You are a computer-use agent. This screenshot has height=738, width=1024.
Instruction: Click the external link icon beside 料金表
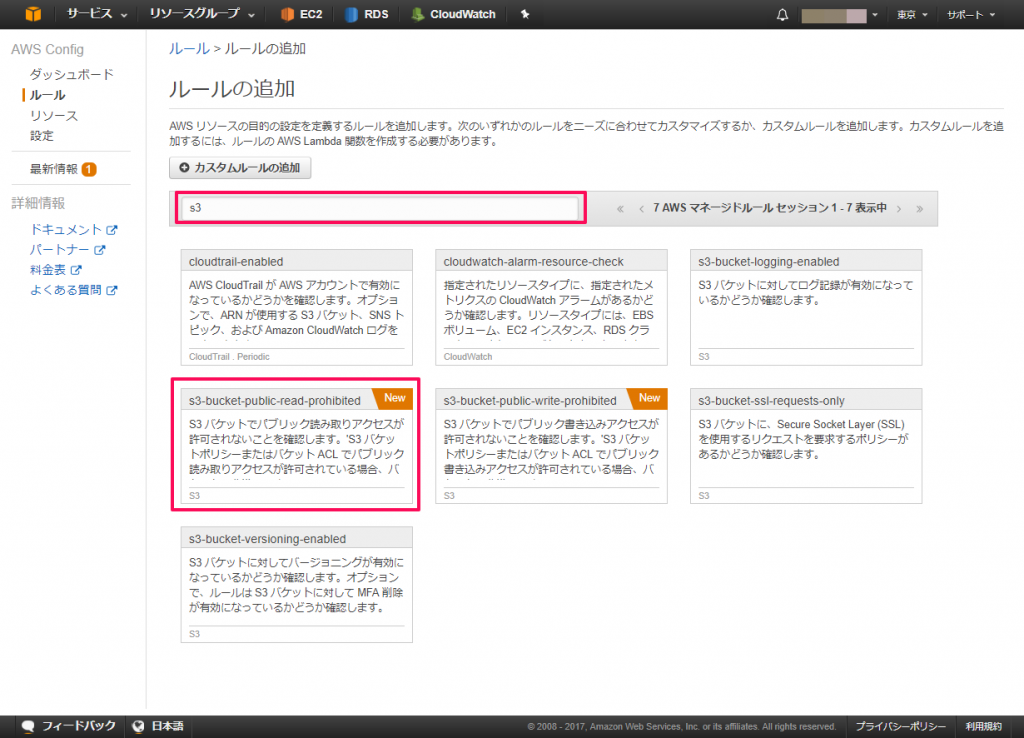pyautogui.click(x=76, y=270)
